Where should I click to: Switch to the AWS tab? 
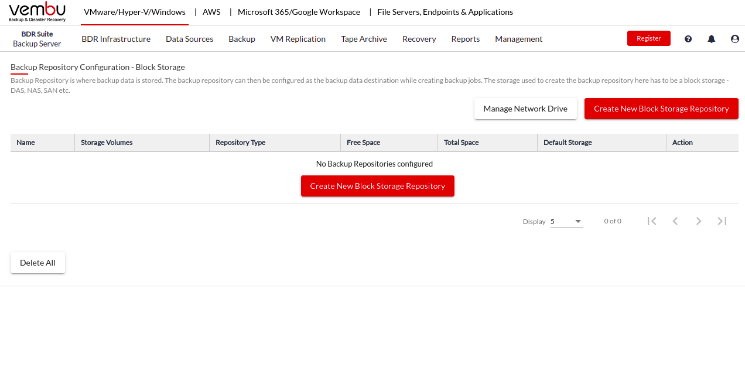[x=211, y=12]
